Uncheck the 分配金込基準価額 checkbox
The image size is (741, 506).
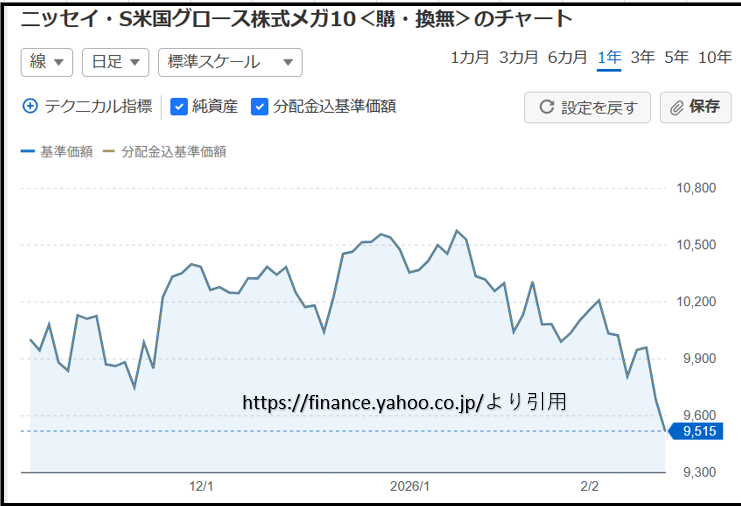259,106
